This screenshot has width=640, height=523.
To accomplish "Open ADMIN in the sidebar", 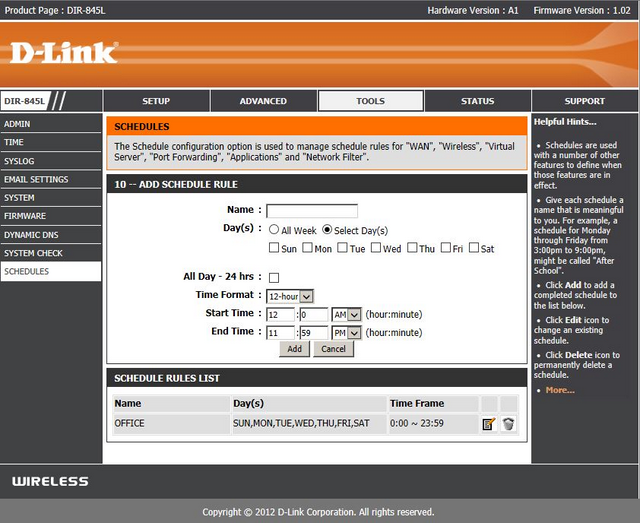I will (x=51, y=124).
